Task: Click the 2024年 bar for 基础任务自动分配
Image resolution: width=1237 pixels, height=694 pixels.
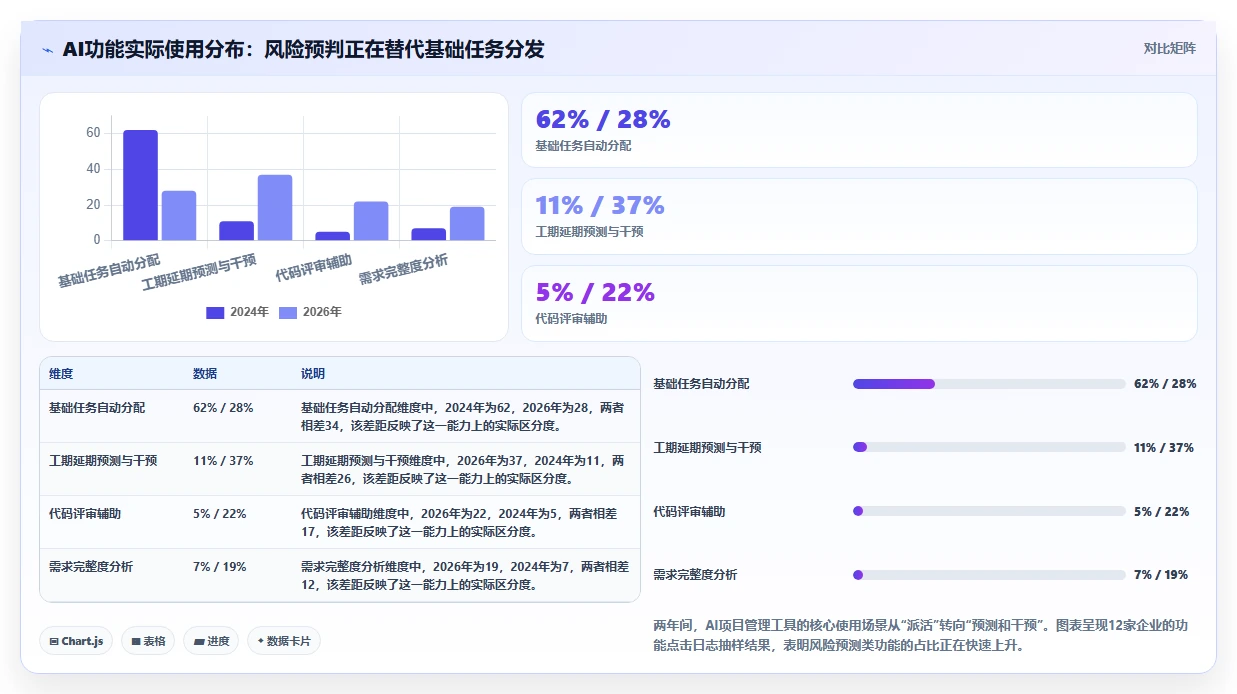Action: point(140,185)
